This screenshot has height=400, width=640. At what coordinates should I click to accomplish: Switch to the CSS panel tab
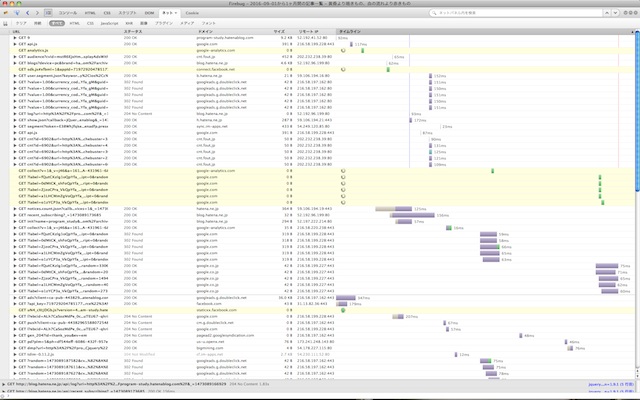tap(107, 13)
